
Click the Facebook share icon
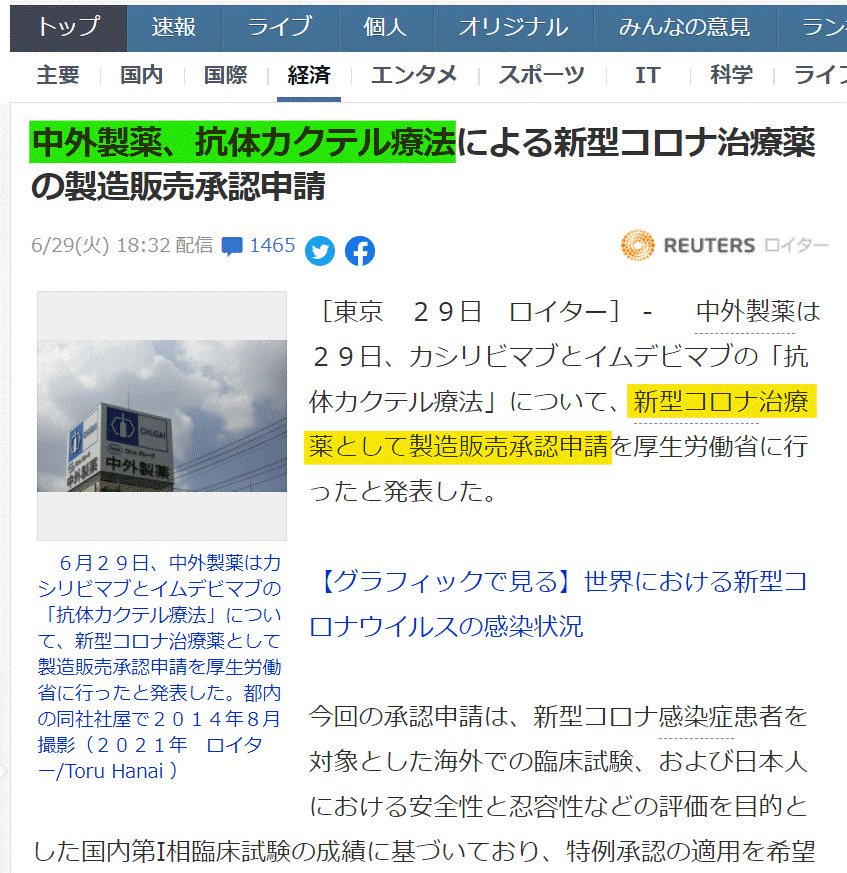click(360, 251)
